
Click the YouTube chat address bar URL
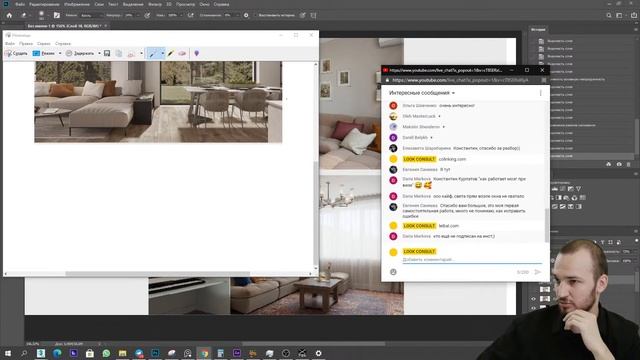click(460, 80)
